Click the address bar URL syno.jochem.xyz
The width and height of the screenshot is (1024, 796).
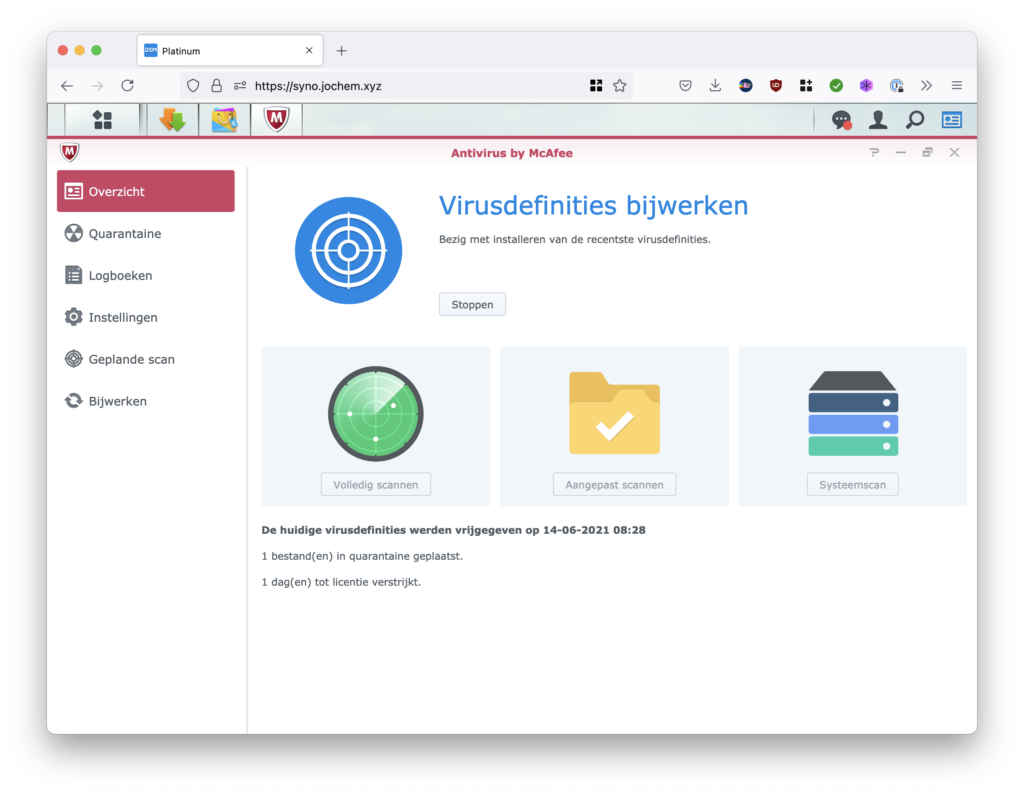(318, 86)
